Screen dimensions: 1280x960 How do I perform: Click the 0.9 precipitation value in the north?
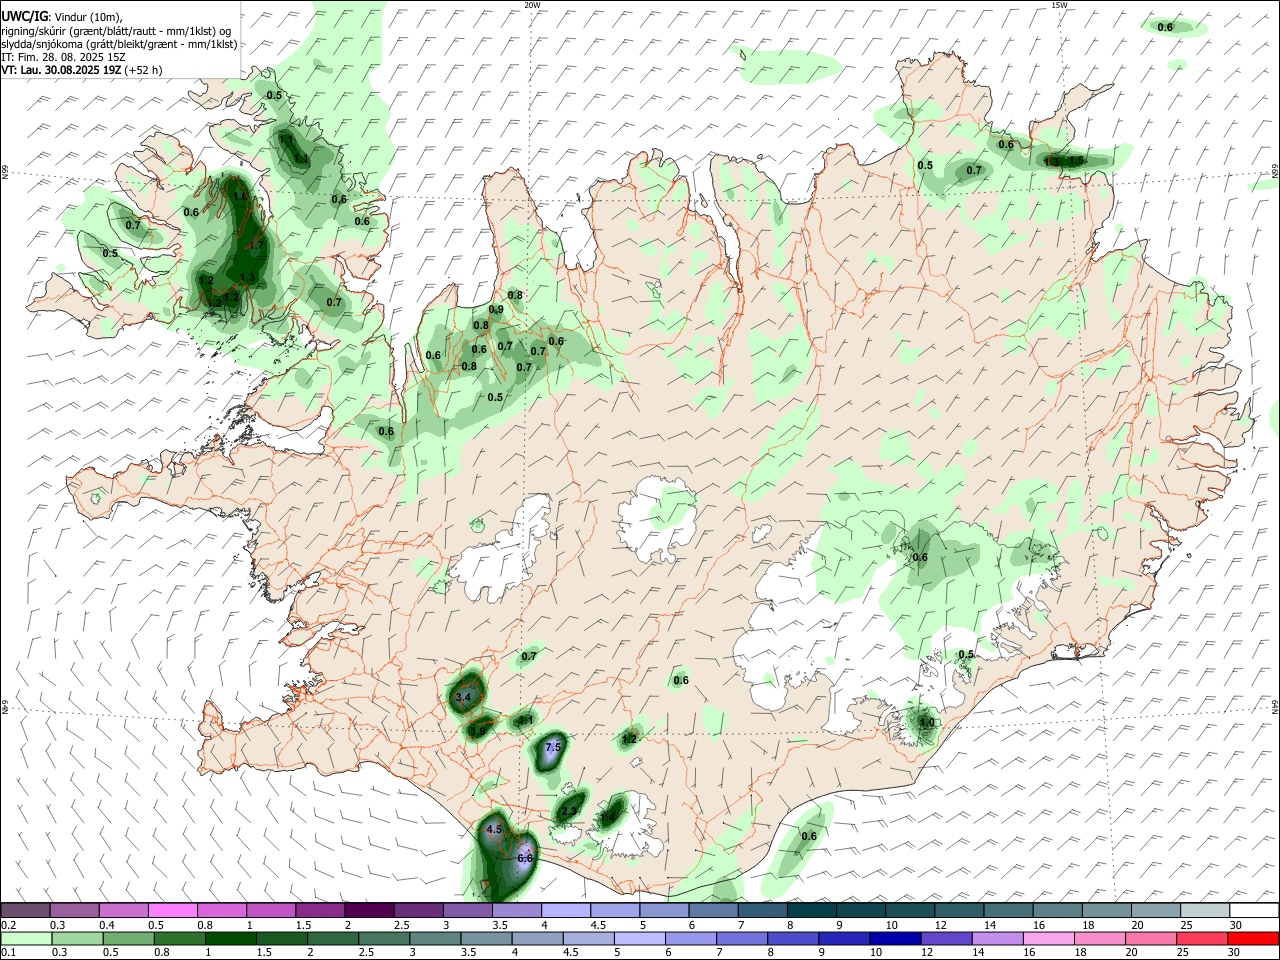click(496, 310)
